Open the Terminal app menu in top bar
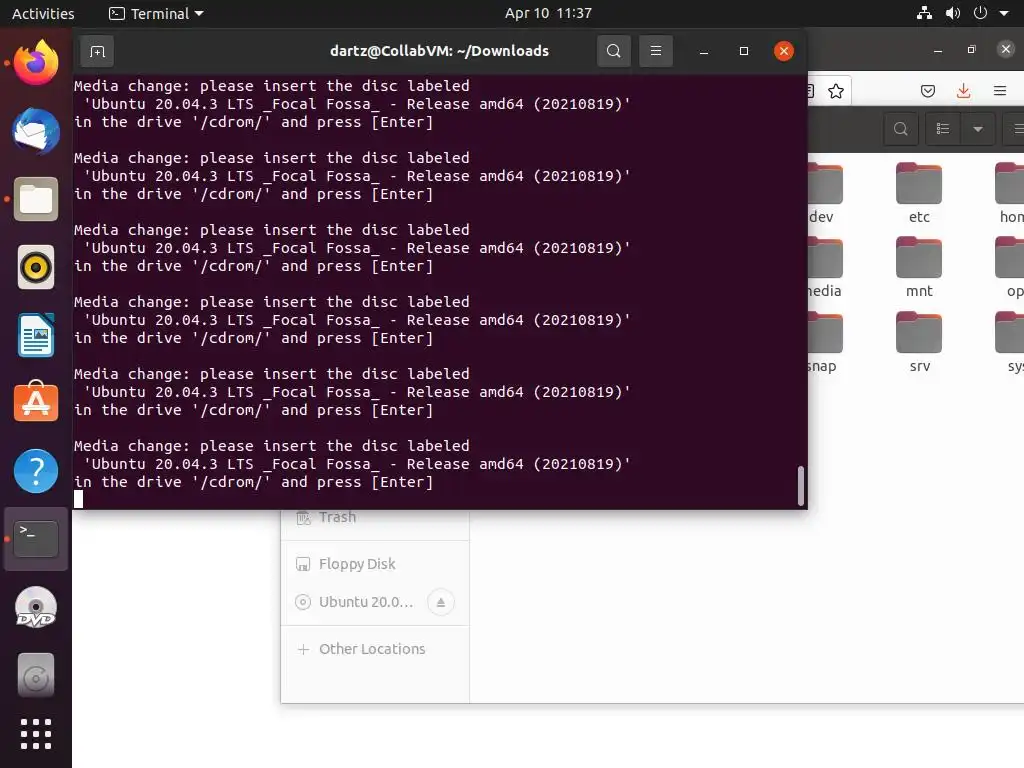This screenshot has height=768, width=1024. pyautogui.click(x=156, y=13)
